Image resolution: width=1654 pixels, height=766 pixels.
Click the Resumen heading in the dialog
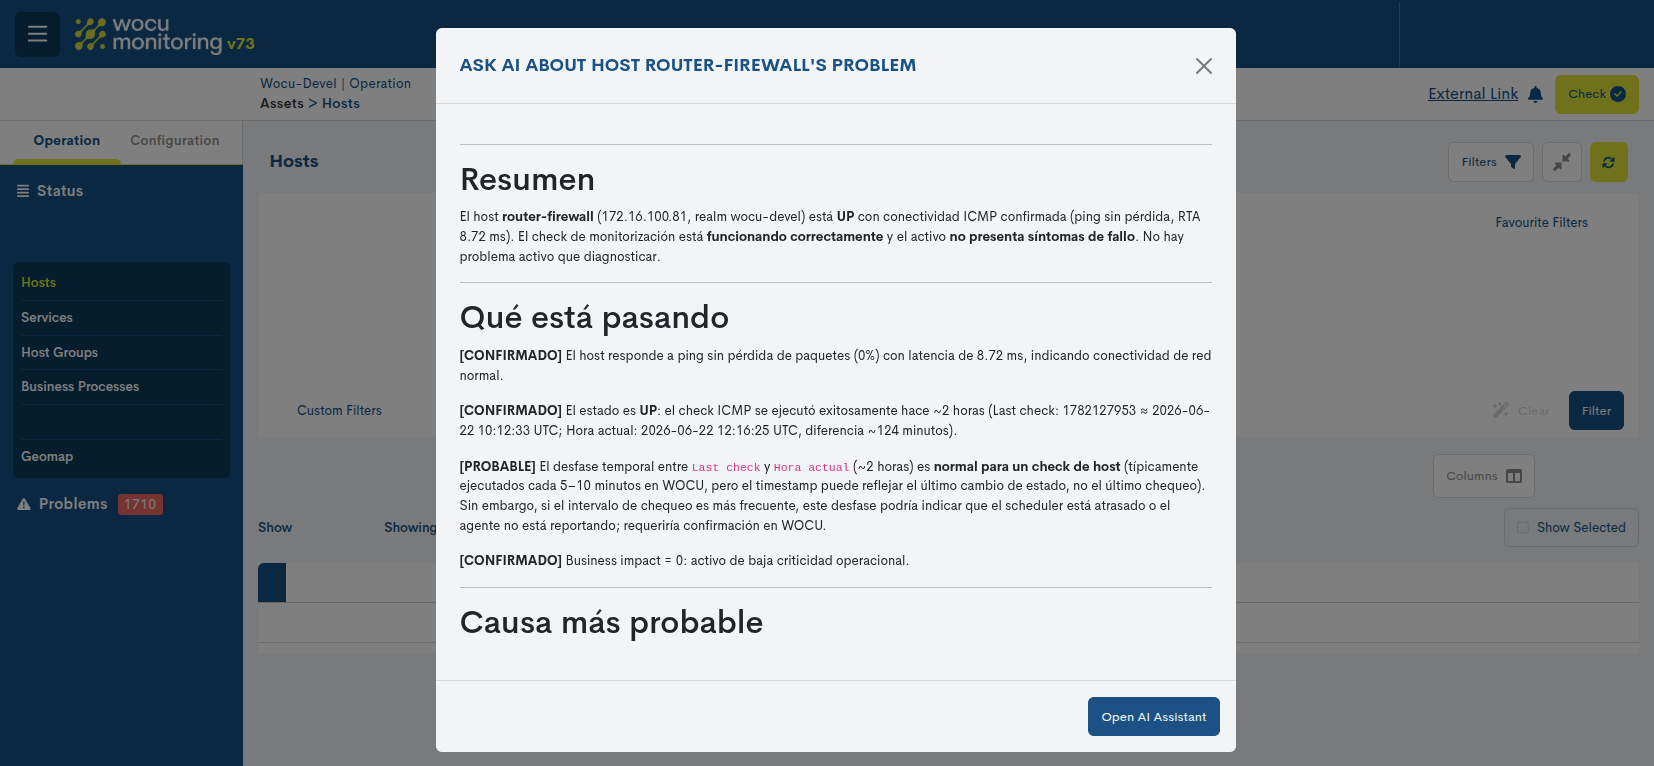tap(527, 180)
